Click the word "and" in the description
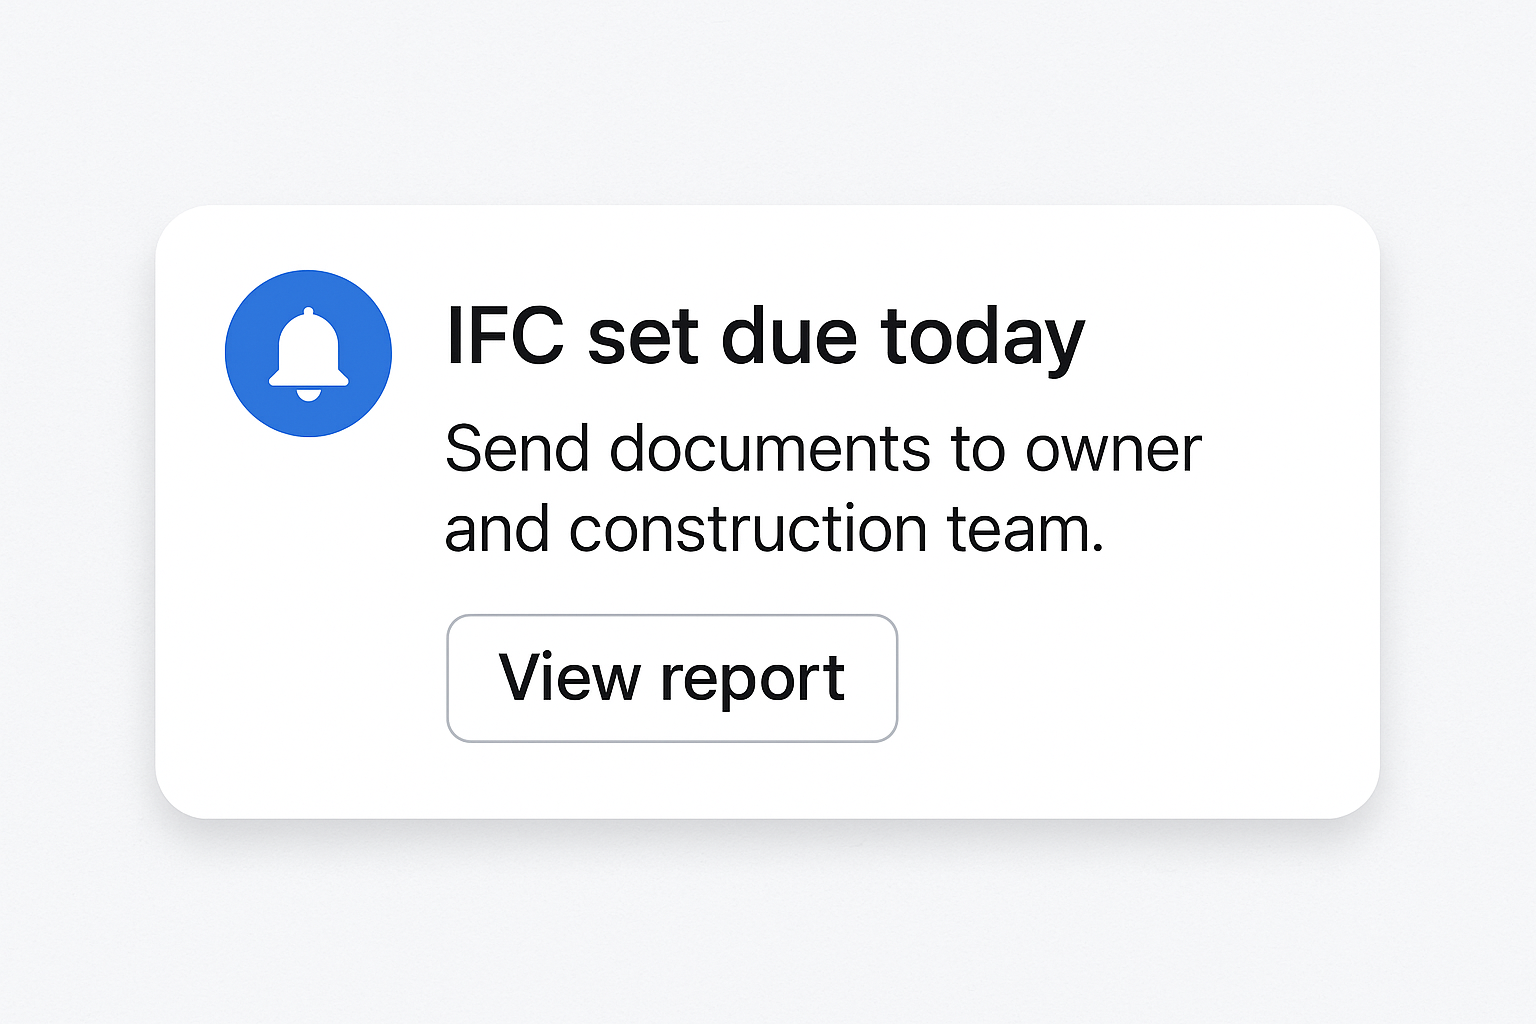1536x1024 pixels. point(497,529)
